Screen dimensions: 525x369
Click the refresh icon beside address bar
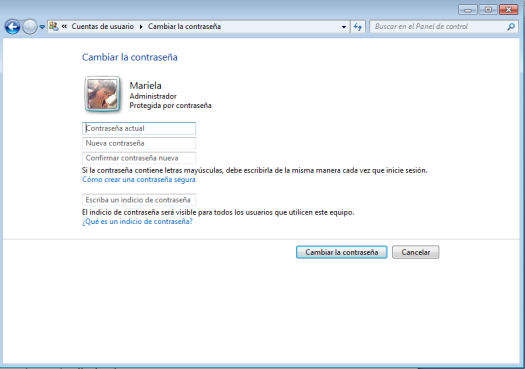358,27
